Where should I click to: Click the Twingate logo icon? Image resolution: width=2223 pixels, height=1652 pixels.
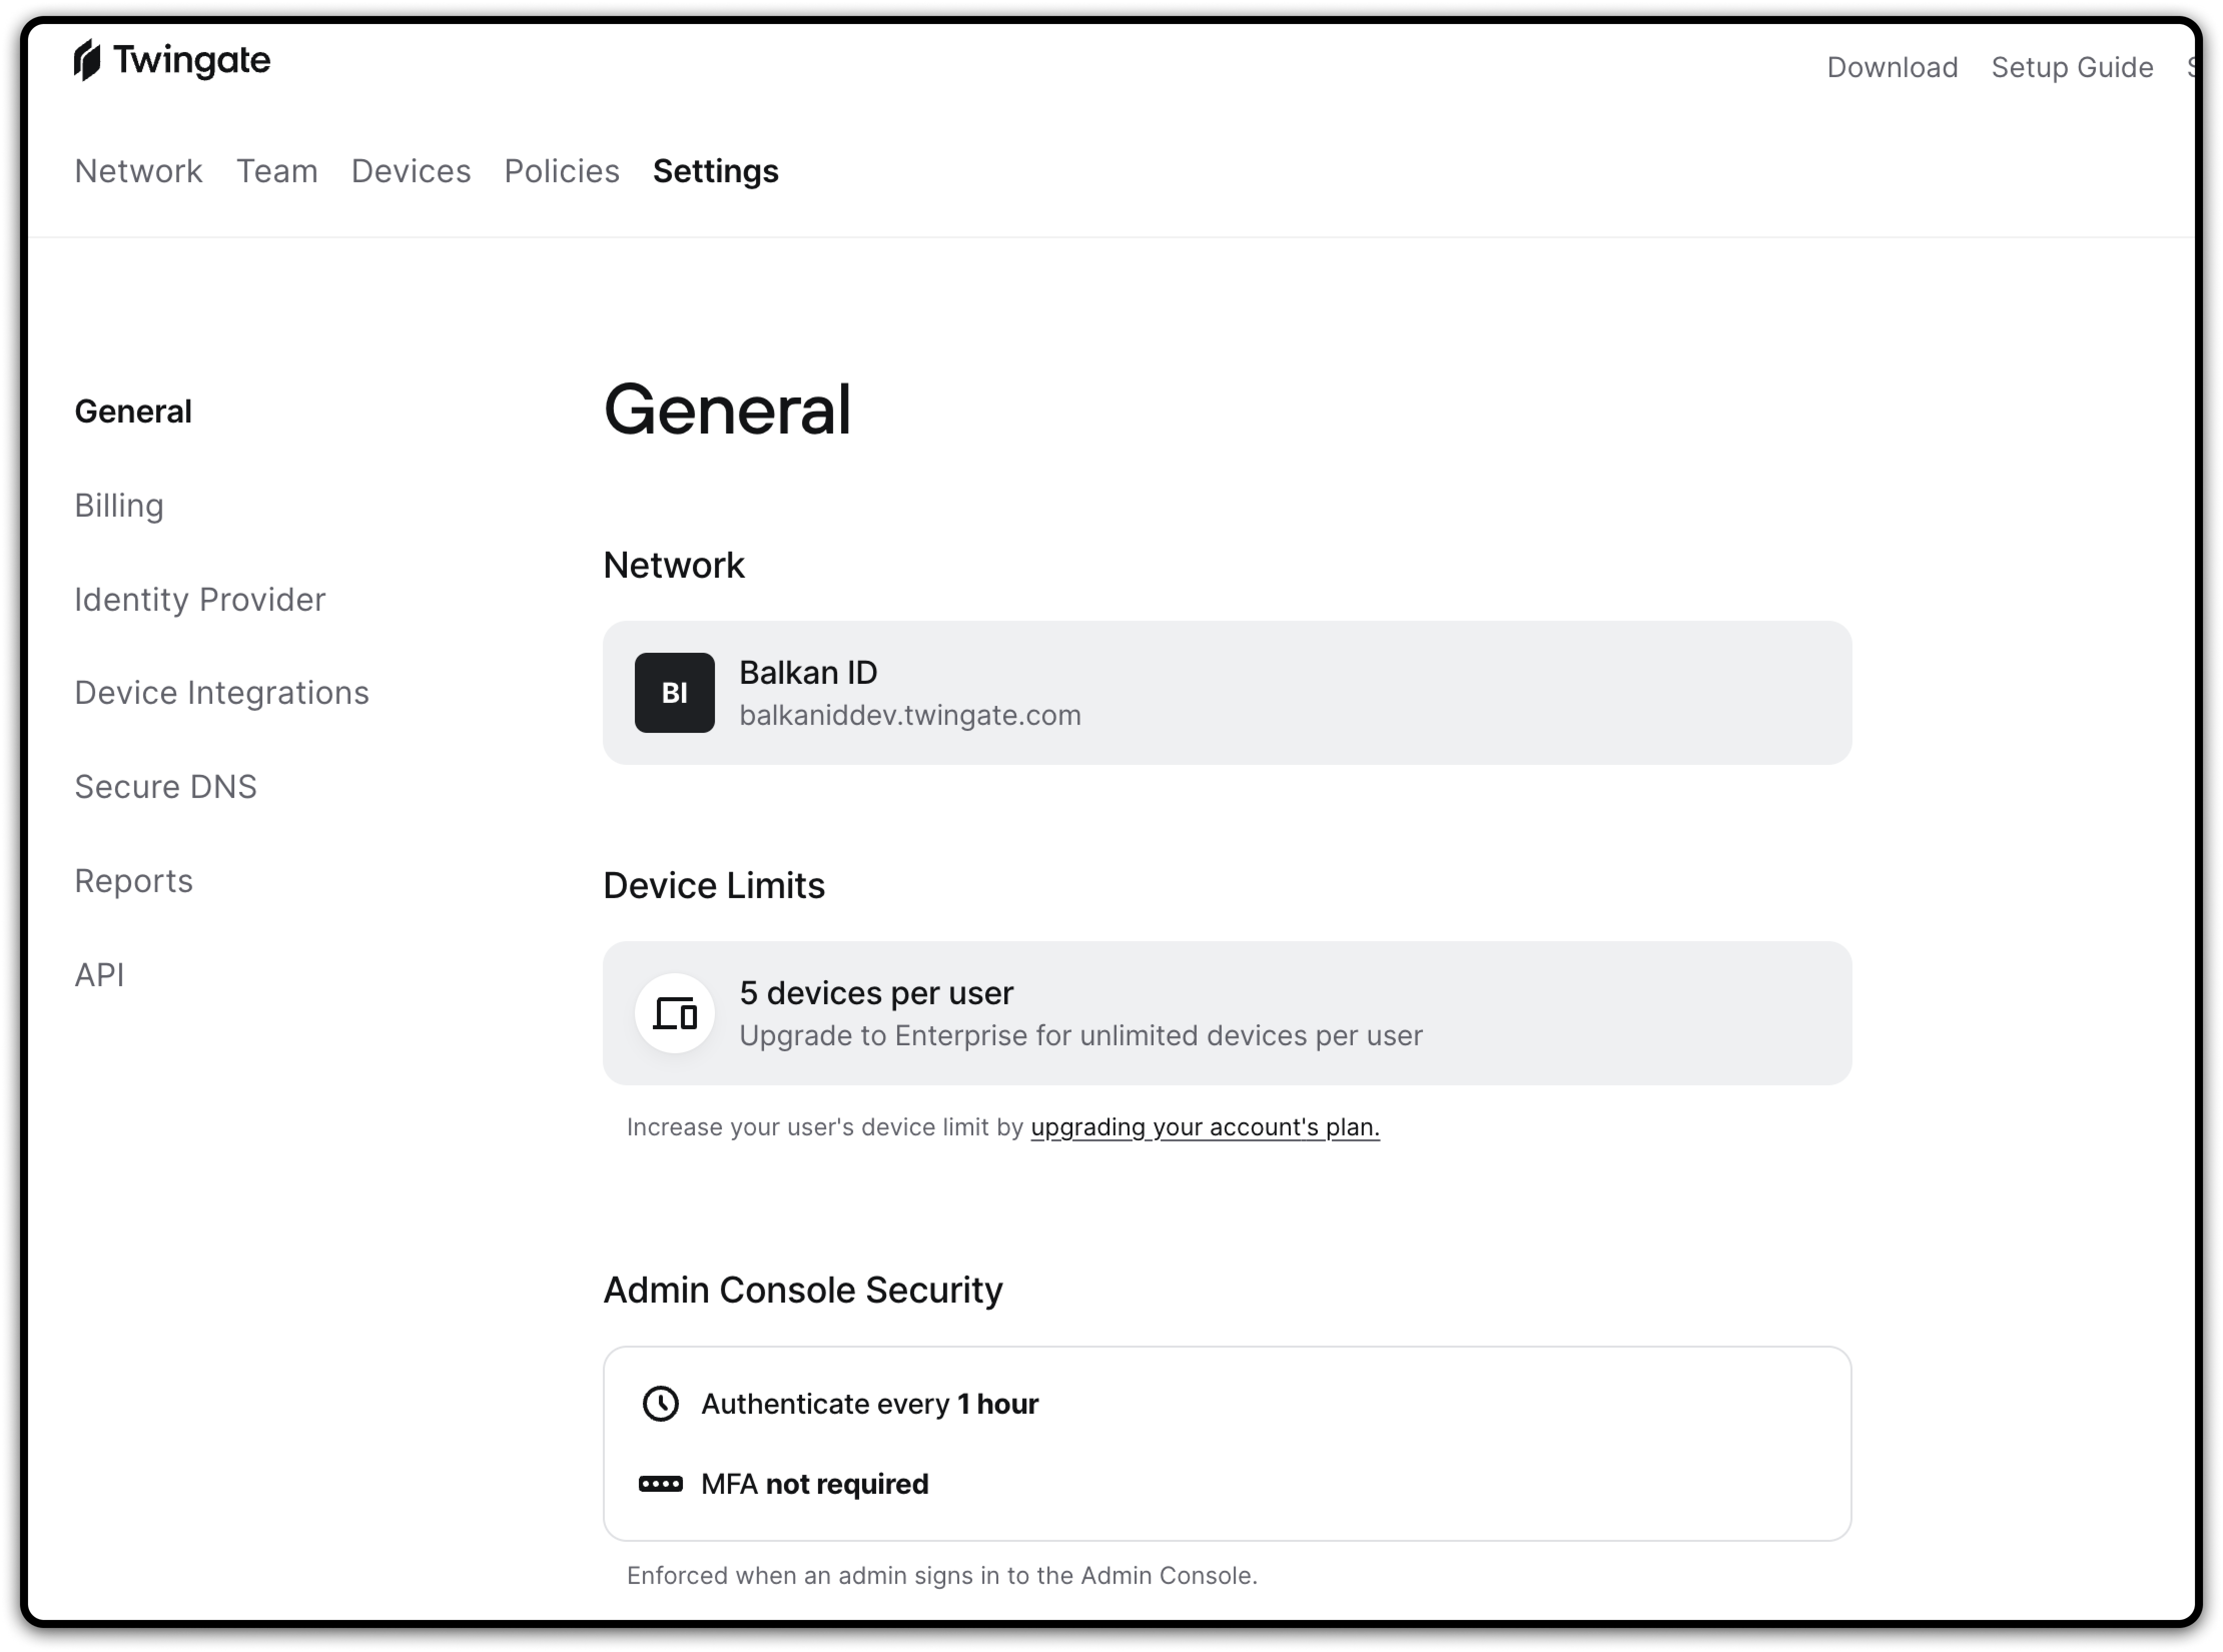(x=88, y=61)
